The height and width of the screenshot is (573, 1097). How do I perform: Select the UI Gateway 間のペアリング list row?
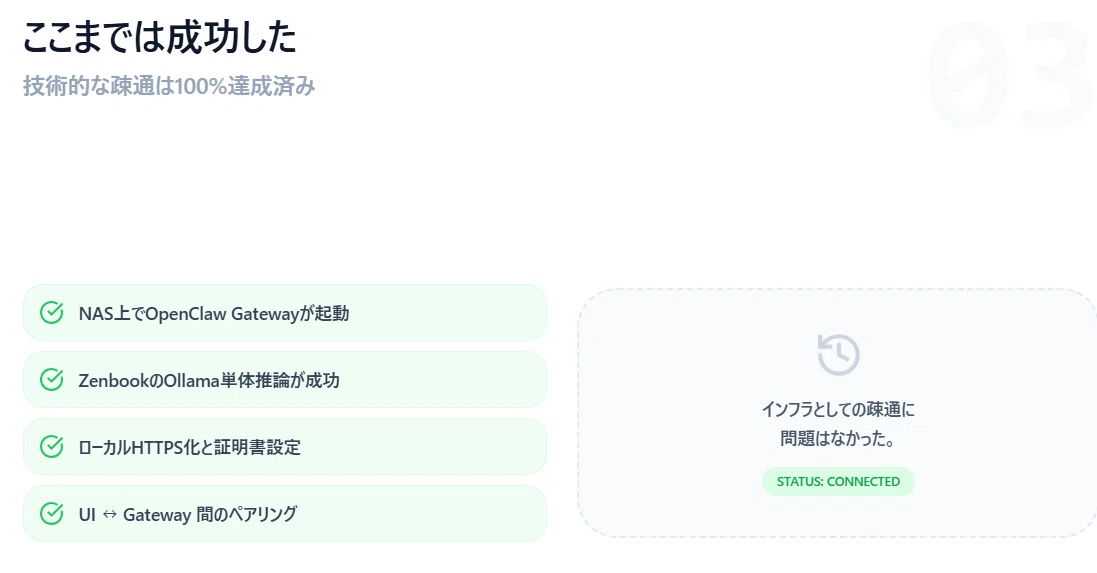[285, 514]
